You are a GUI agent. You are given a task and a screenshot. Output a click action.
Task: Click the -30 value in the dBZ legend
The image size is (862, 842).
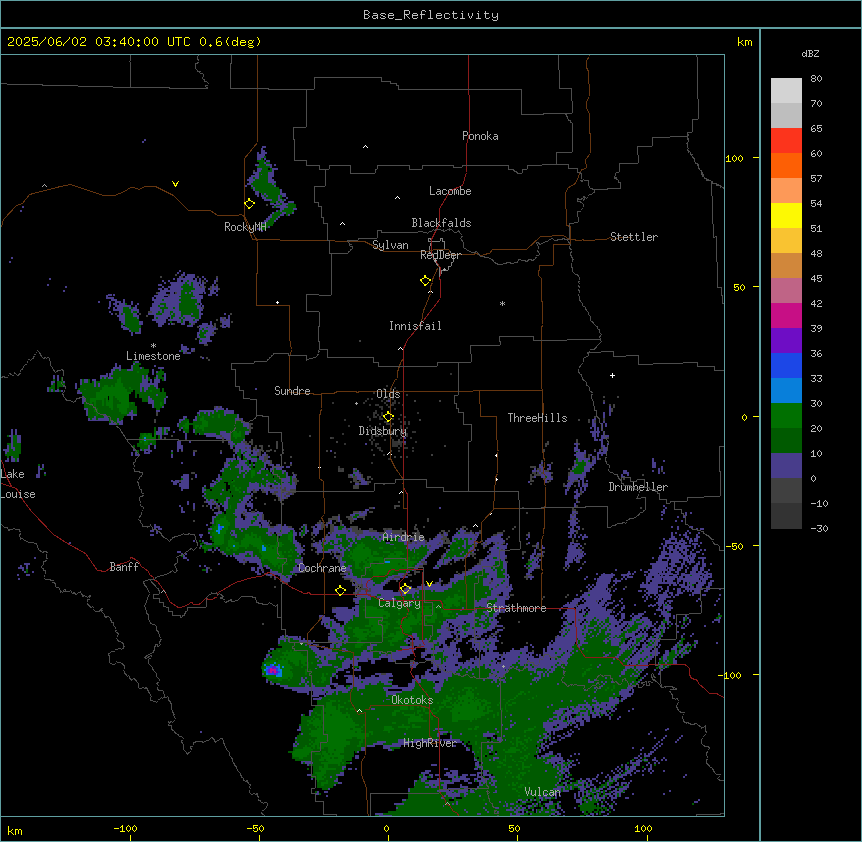point(819,528)
